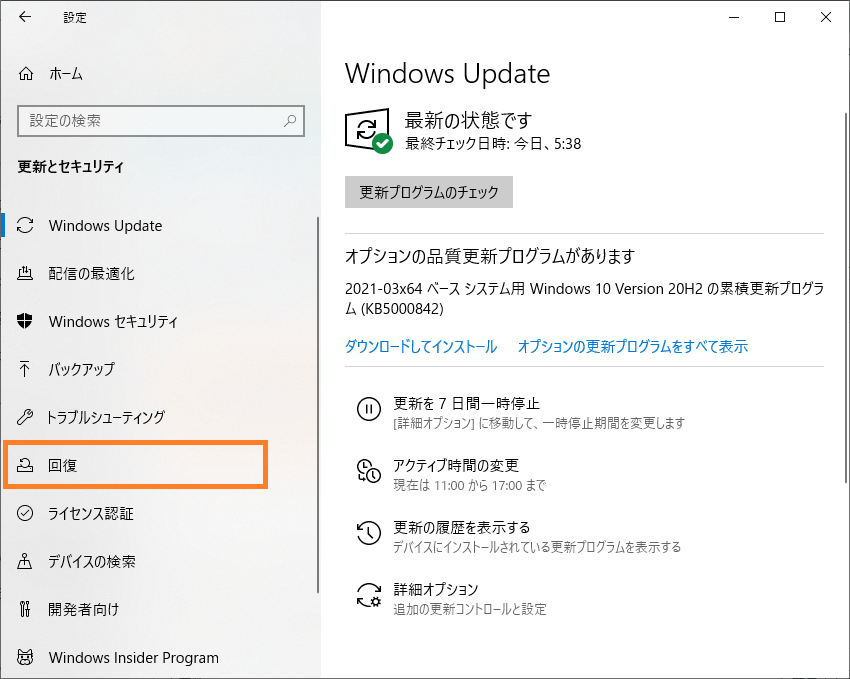The height and width of the screenshot is (679, 850).
Task: Click the gear-arrows icon for 詳細オプション
Action: click(x=369, y=594)
